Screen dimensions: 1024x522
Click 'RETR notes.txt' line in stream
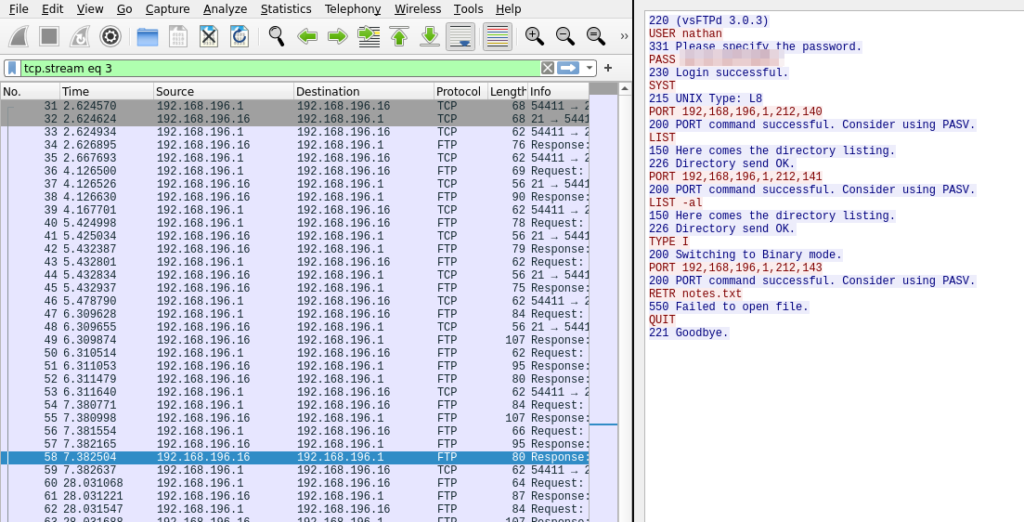[695, 294]
